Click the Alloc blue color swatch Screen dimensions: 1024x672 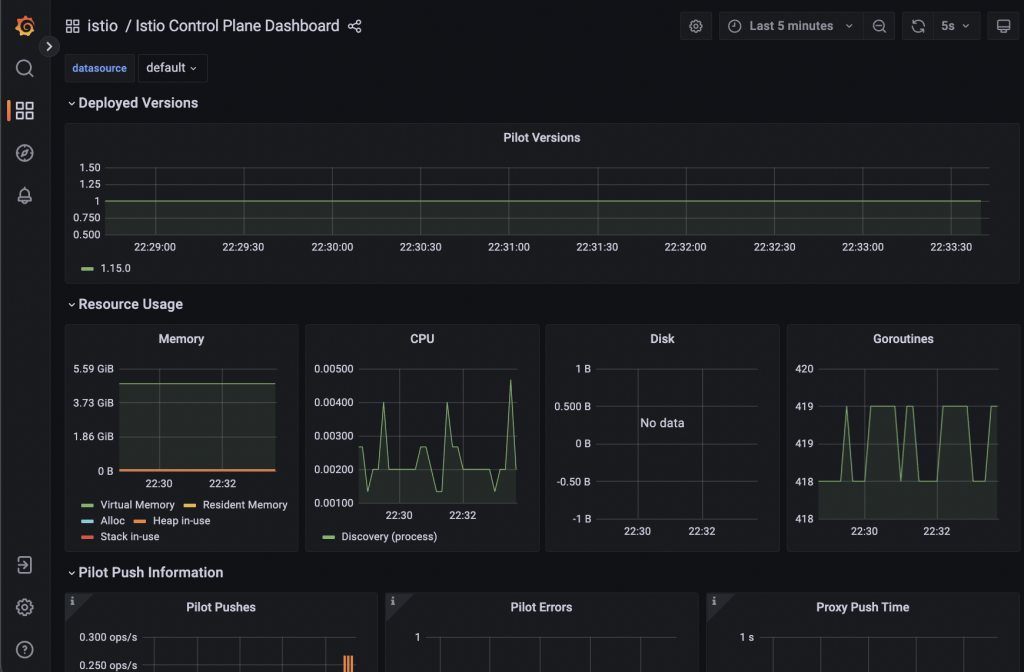(87, 521)
